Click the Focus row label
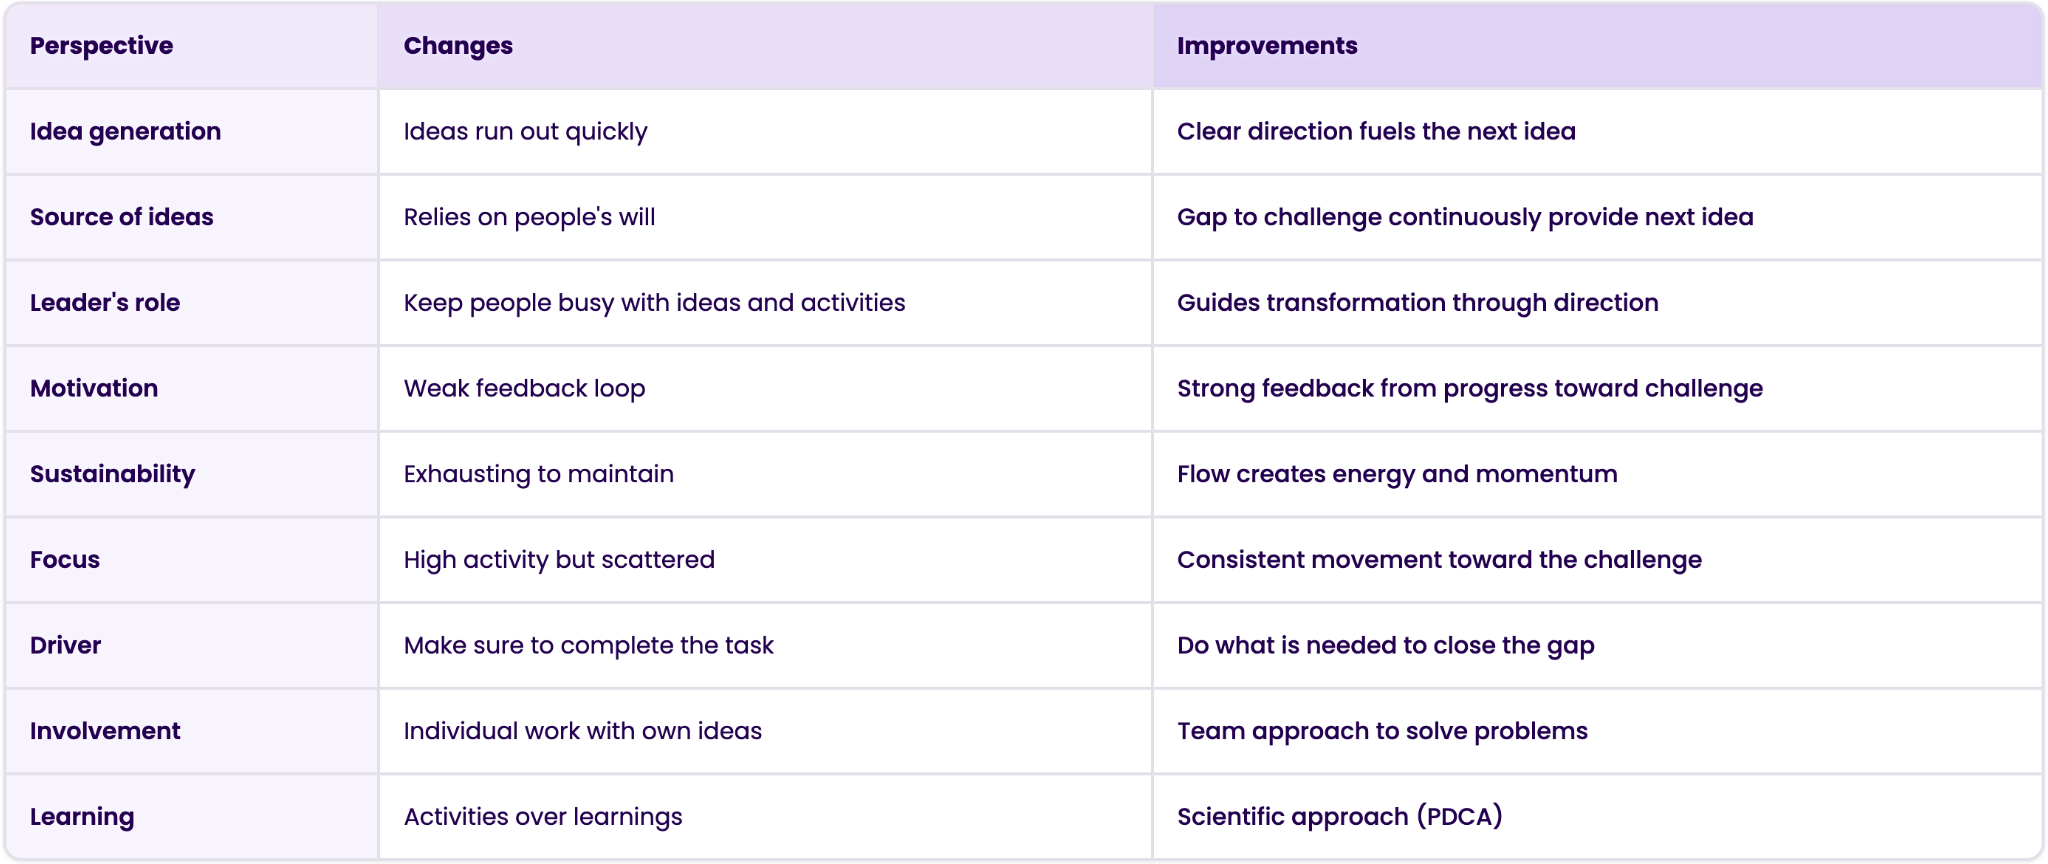The width and height of the screenshot is (2048, 864). (x=65, y=560)
